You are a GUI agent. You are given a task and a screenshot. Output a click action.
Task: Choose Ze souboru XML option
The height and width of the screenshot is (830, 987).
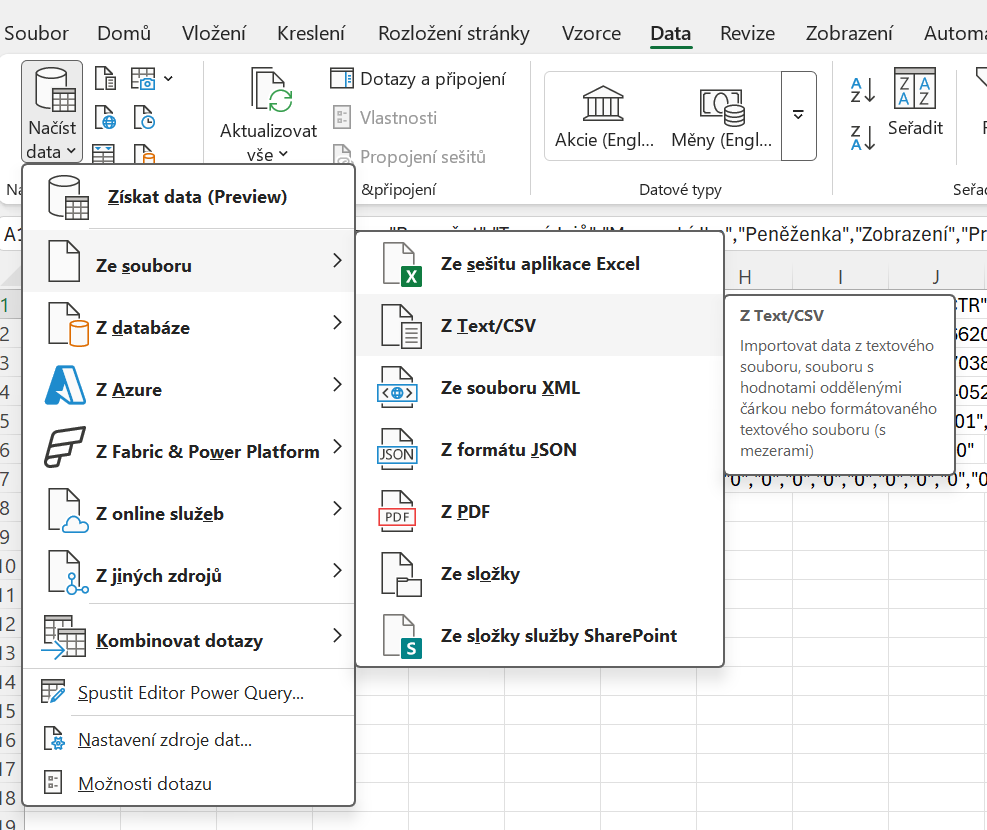540,388
